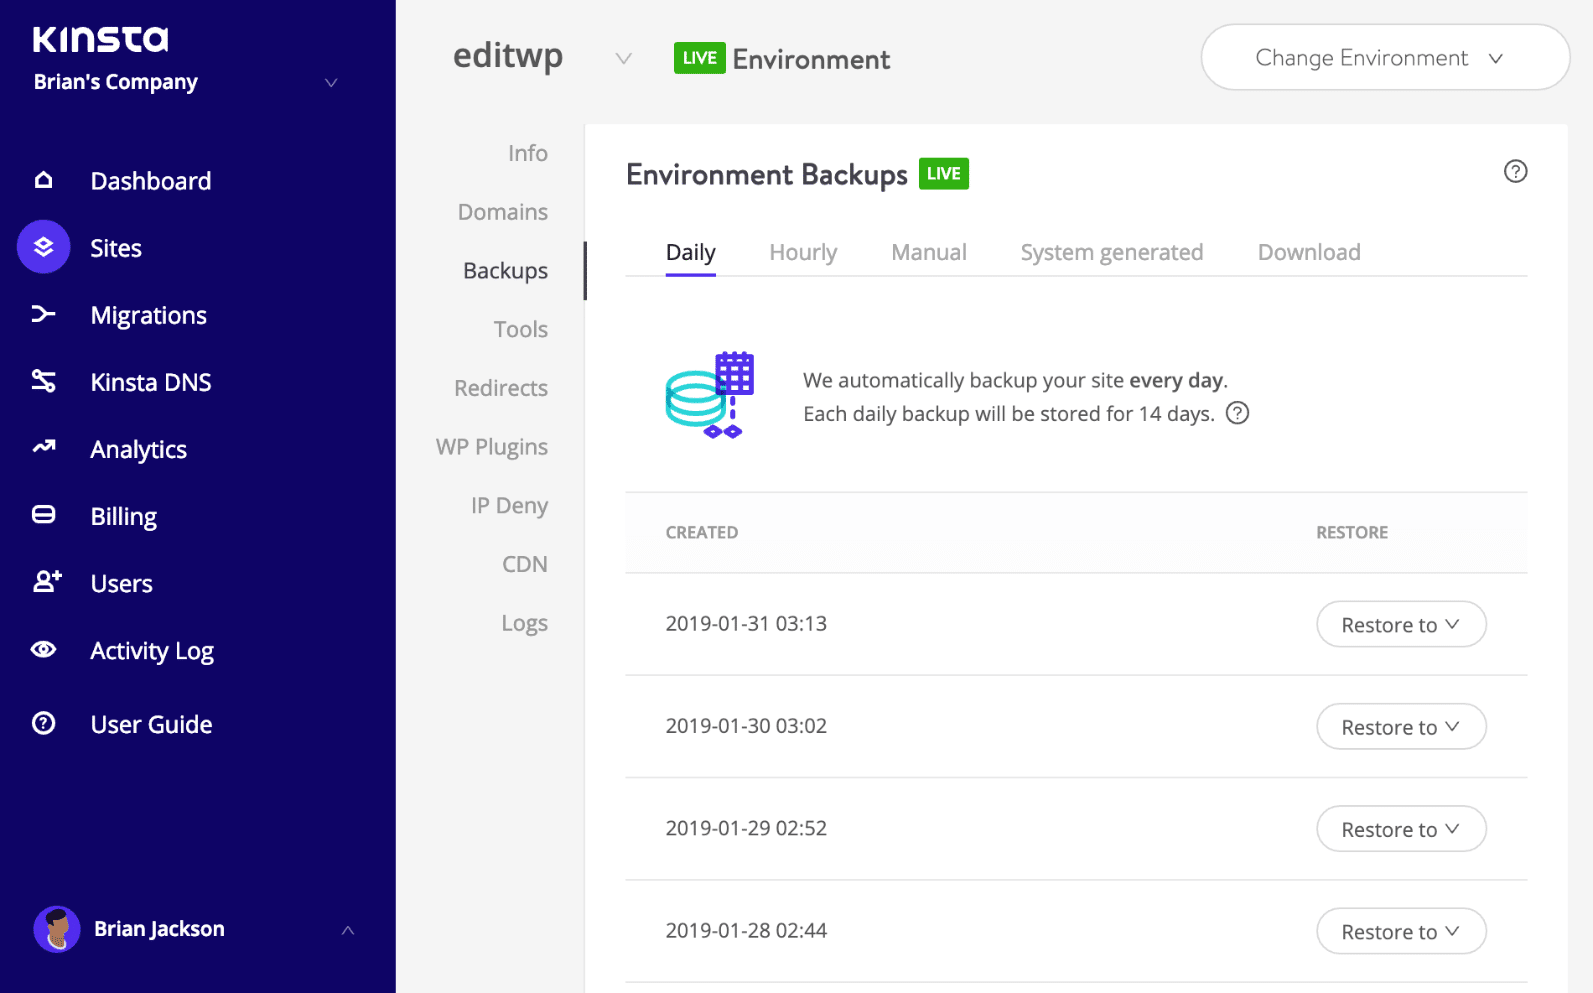Open the Redirects section
Screen dimensions: 1593x993
501,388
